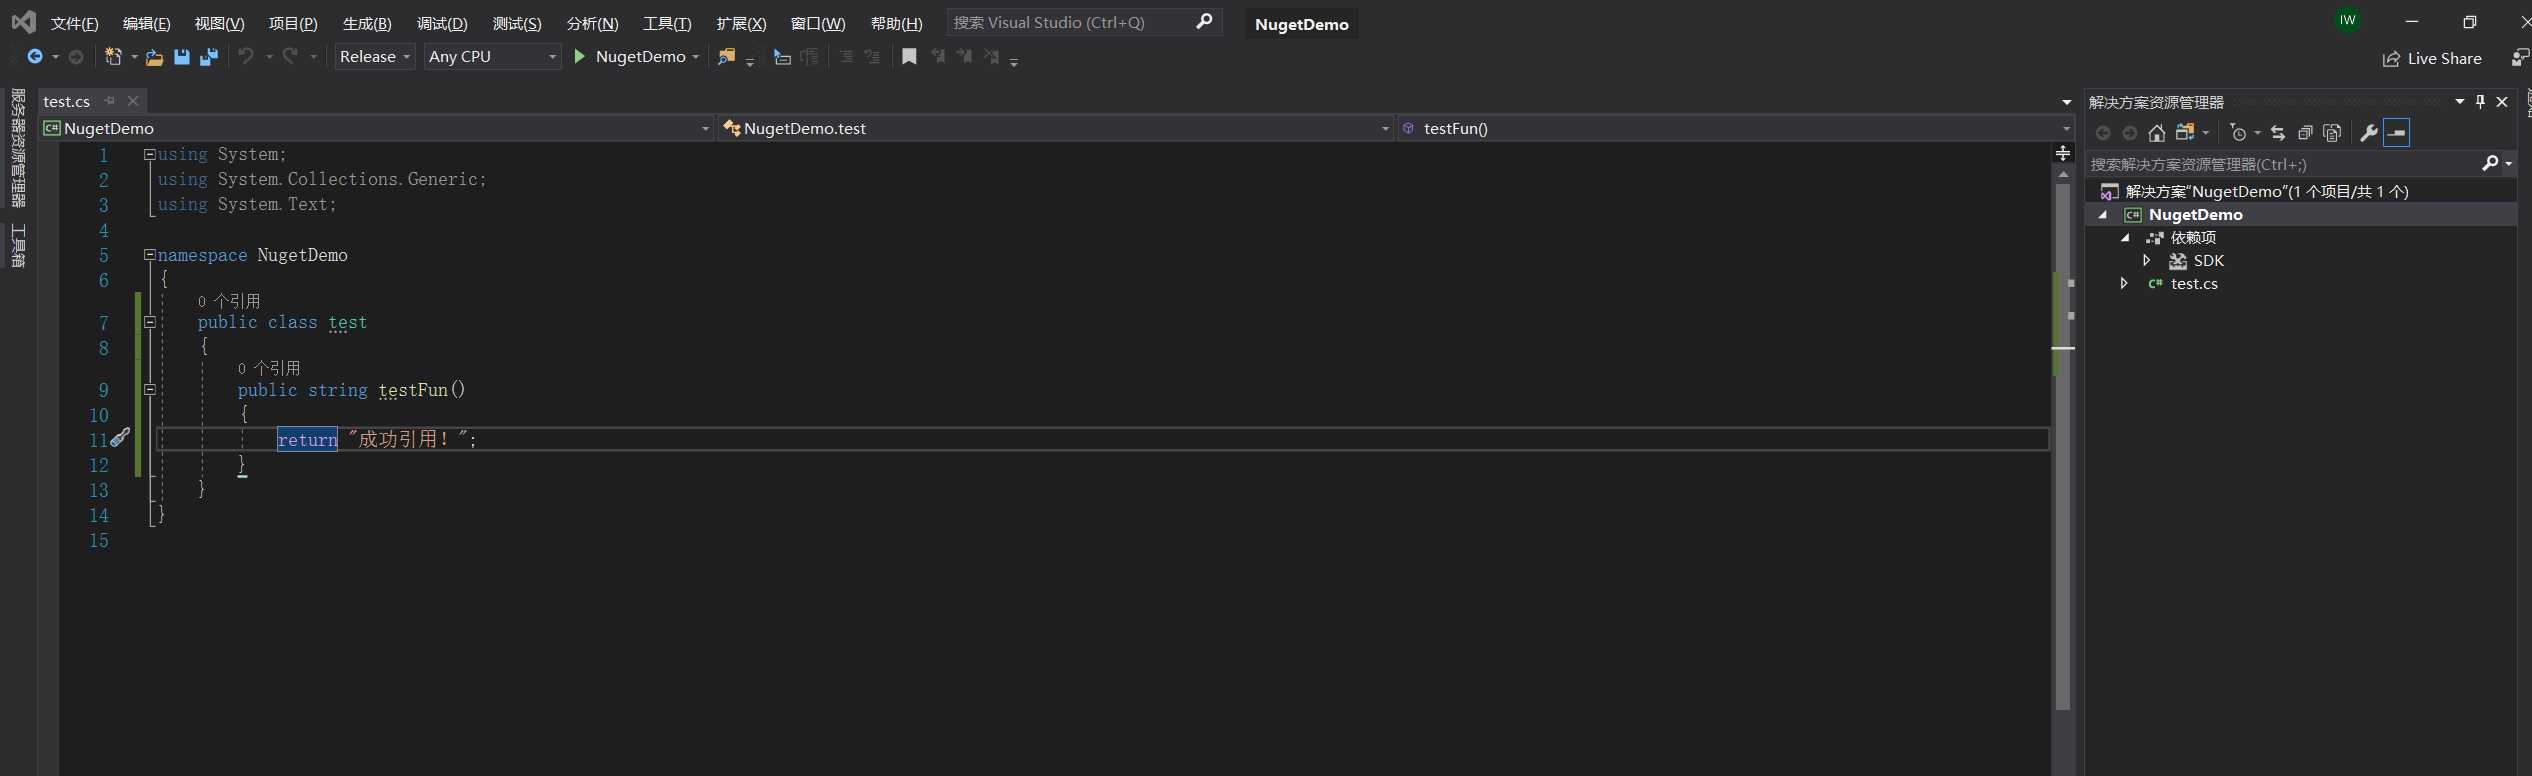Open the 视图(V) menu
The height and width of the screenshot is (776, 2532).
[x=219, y=23]
